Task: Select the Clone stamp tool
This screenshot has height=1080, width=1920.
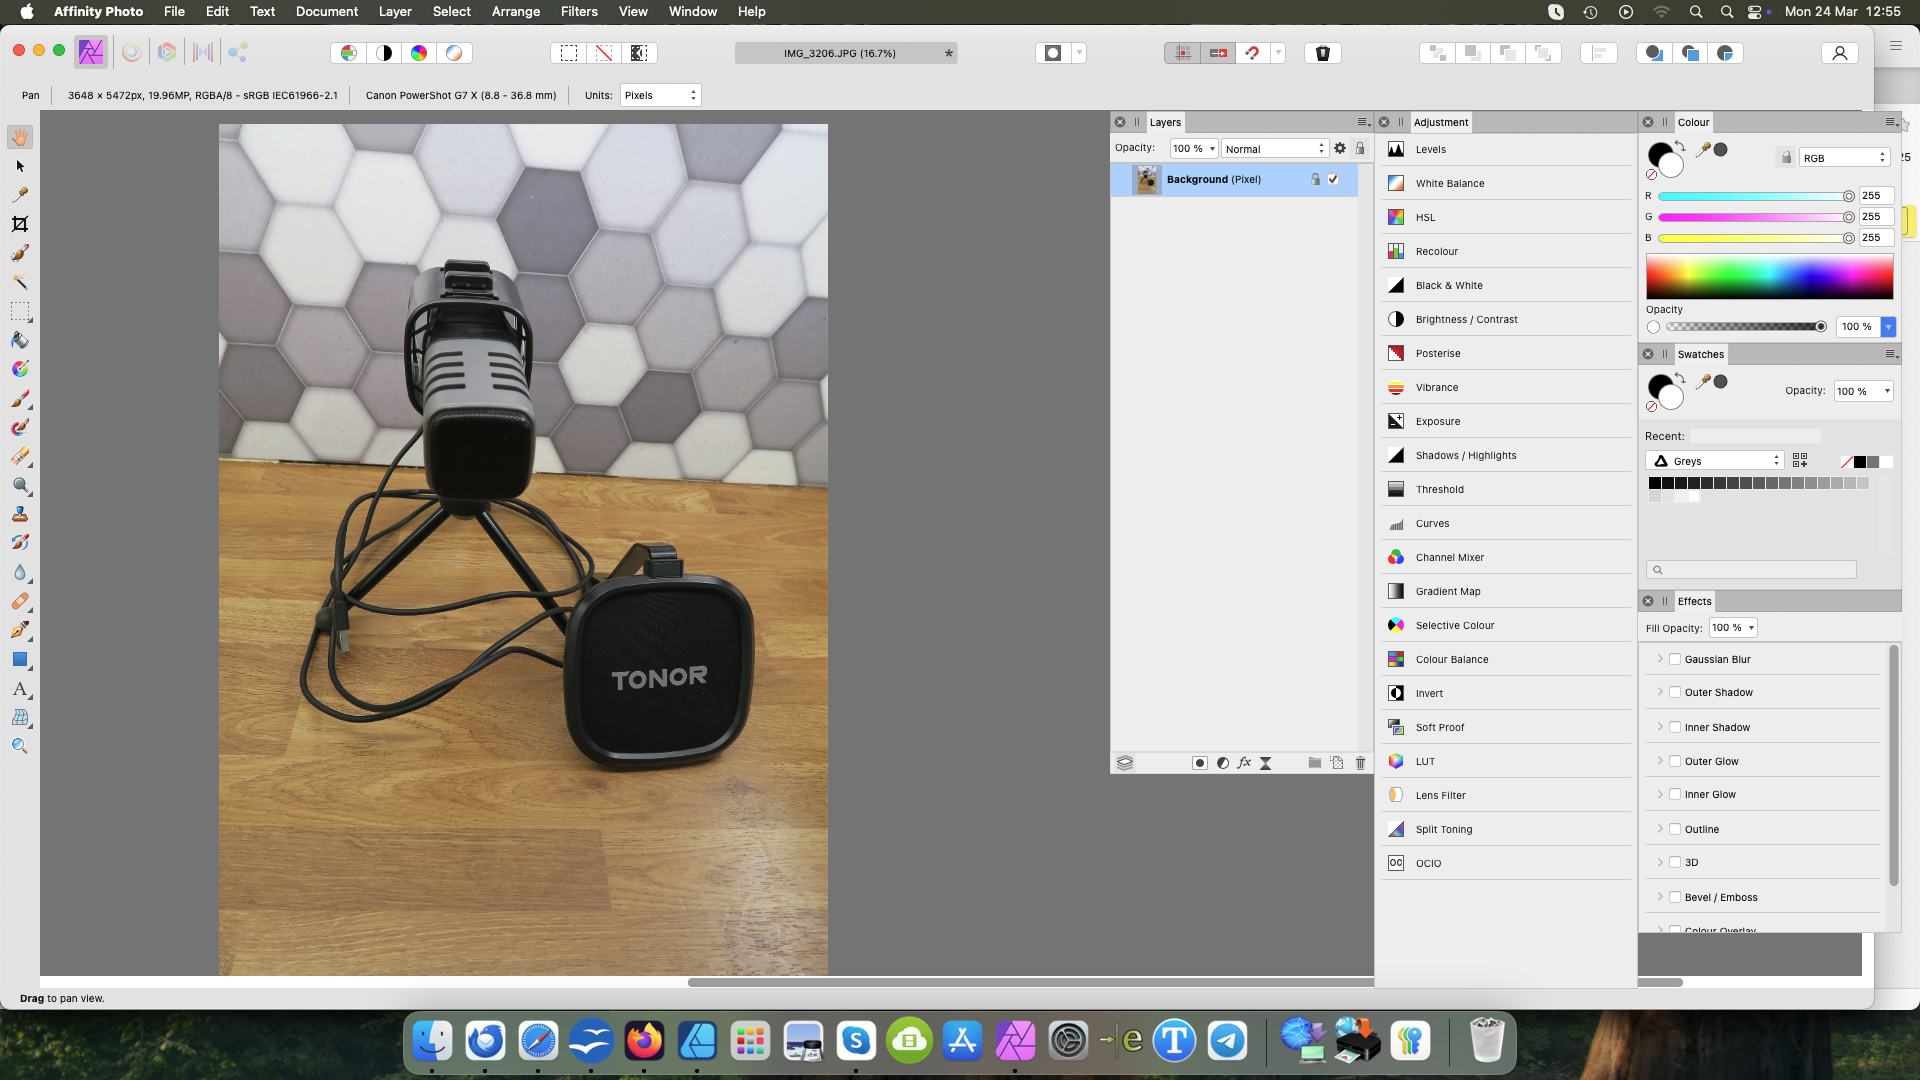Action: point(20,514)
